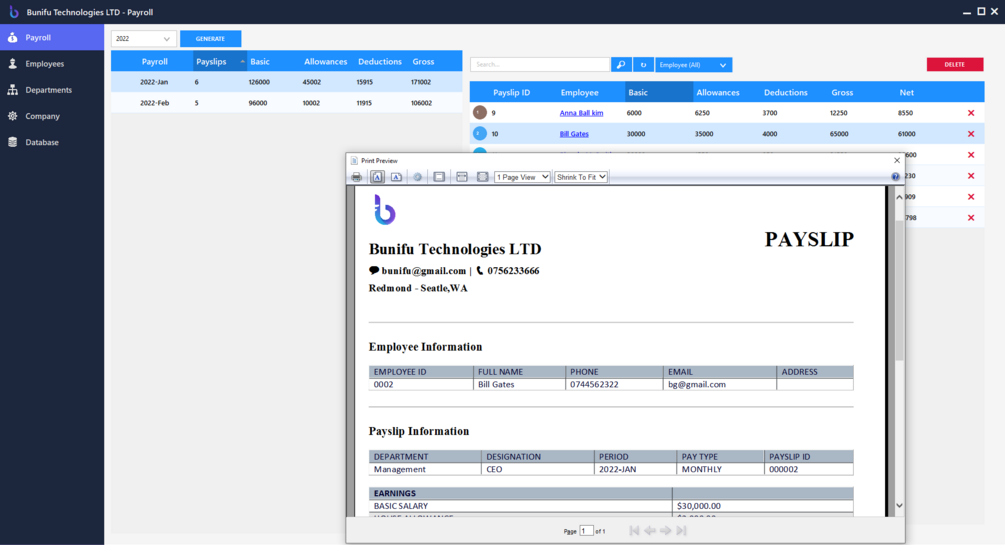The height and width of the screenshot is (545, 1005).
Task: Open page setup gear in Print Preview
Action: 417,177
